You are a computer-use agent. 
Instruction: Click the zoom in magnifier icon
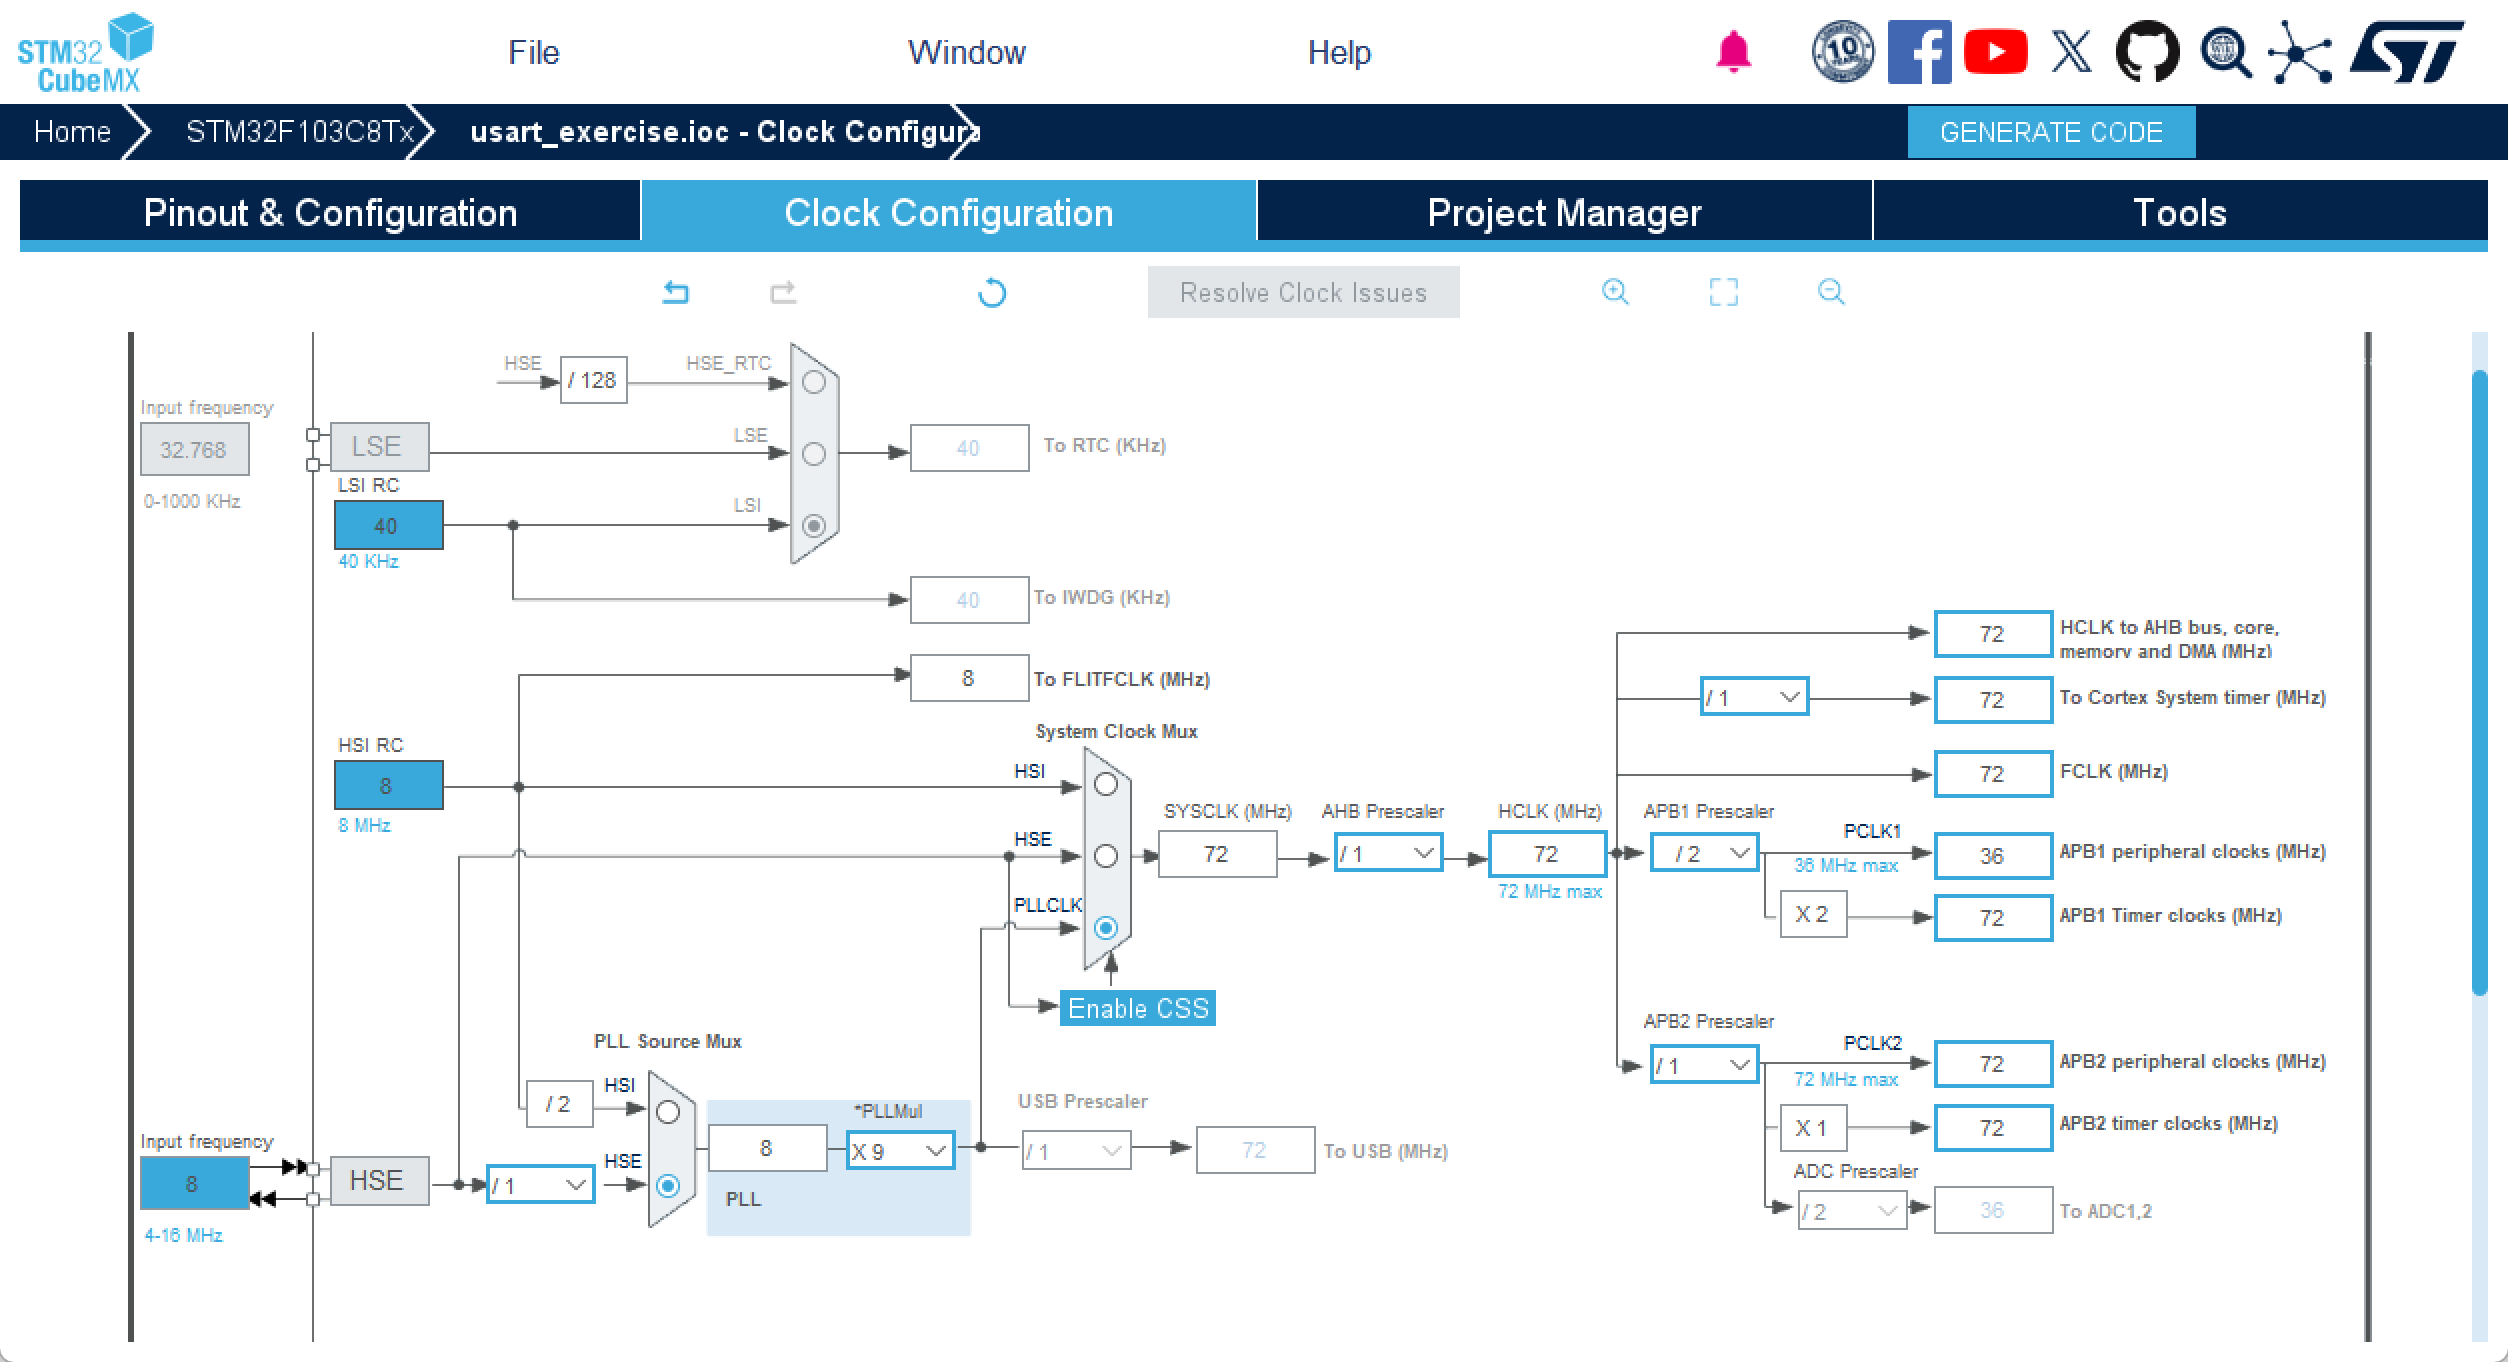pos(1615,292)
